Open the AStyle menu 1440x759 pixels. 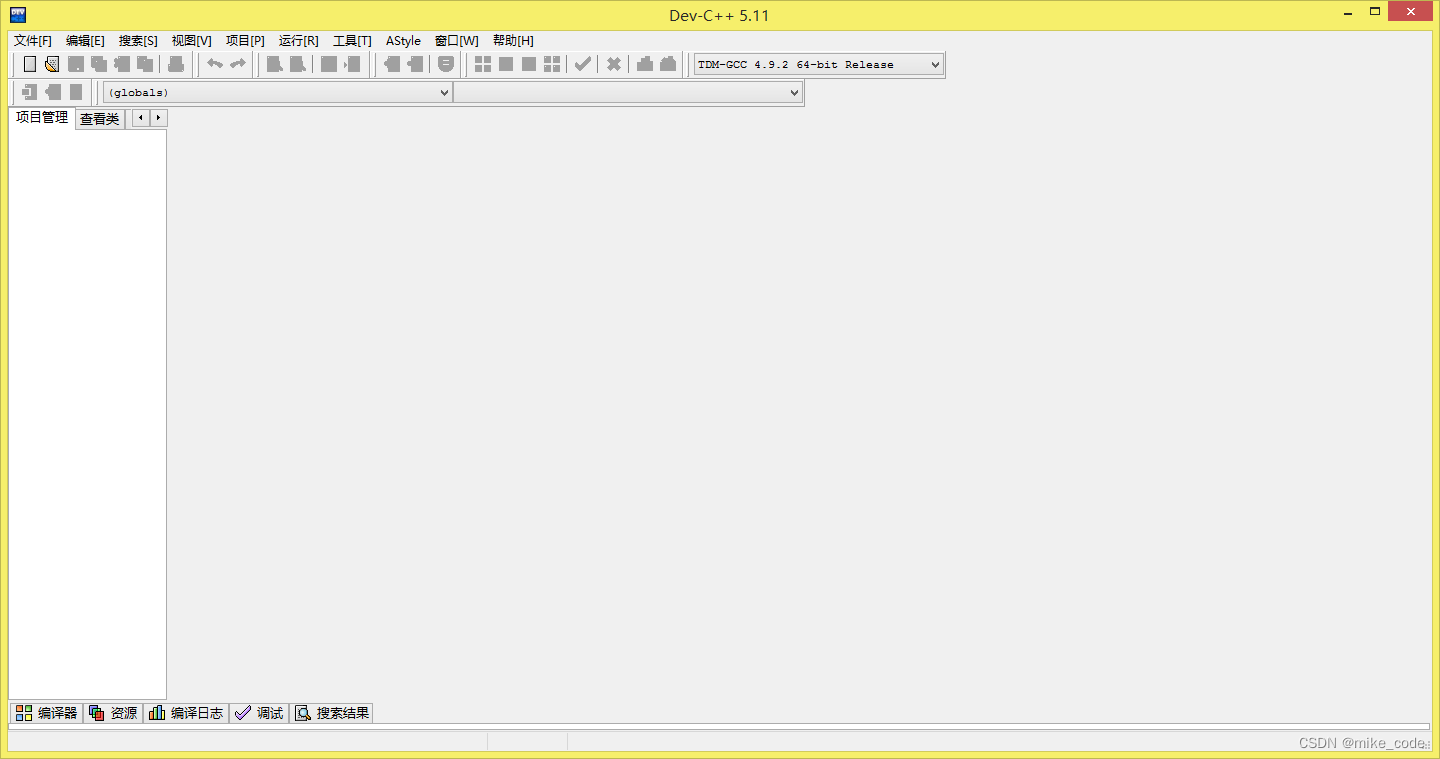click(403, 41)
